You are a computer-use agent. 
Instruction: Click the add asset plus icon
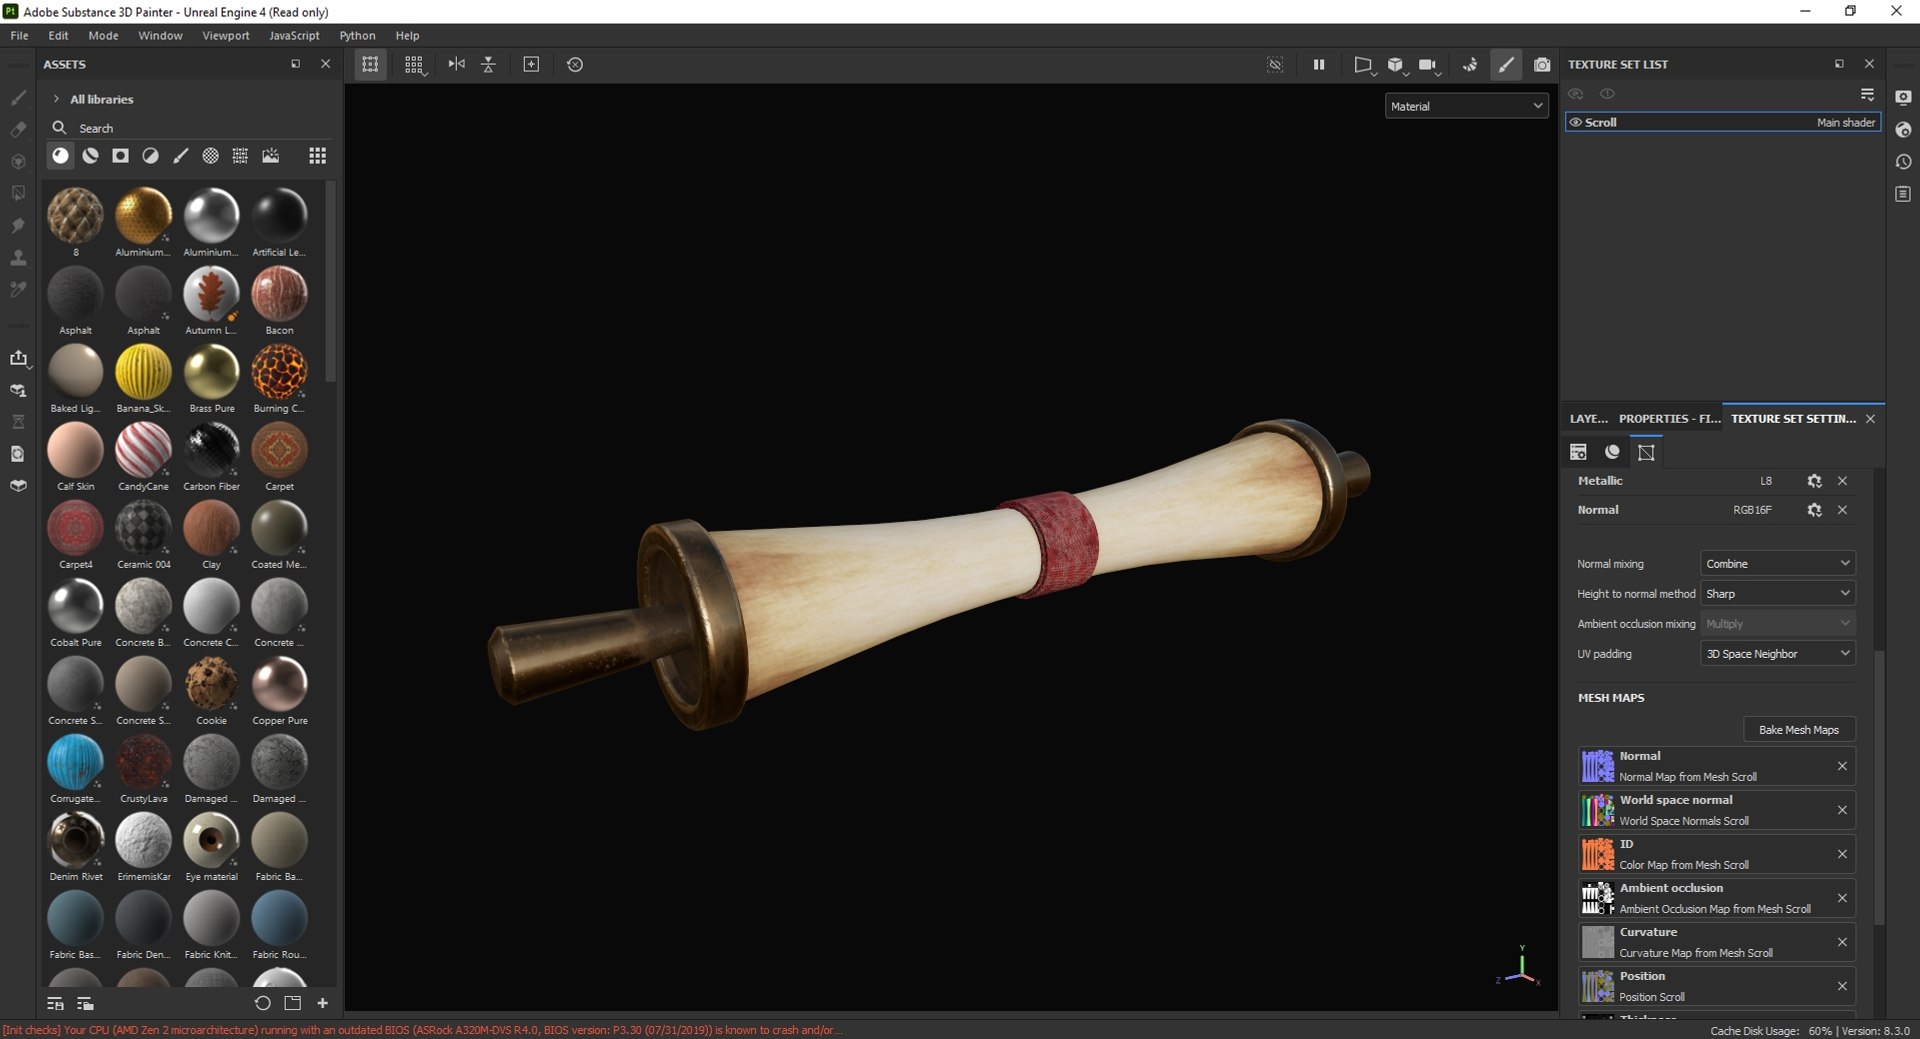point(322,1003)
